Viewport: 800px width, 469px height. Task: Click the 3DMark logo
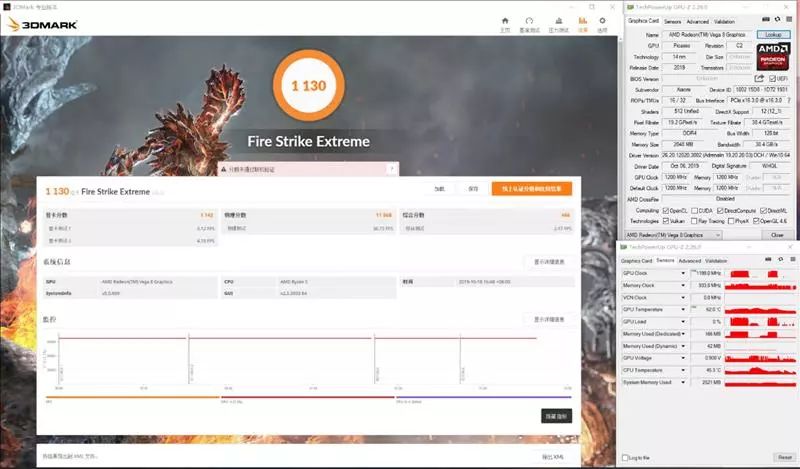pos(42,24)
